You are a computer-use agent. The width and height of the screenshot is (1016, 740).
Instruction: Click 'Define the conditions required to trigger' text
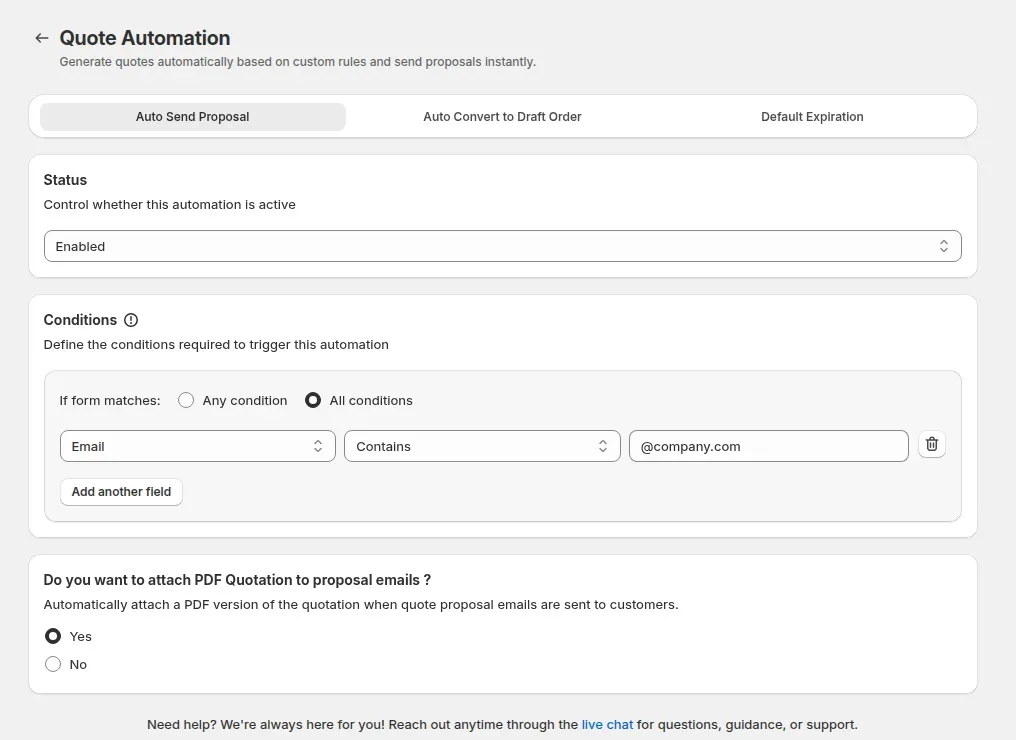click(216, 345)
